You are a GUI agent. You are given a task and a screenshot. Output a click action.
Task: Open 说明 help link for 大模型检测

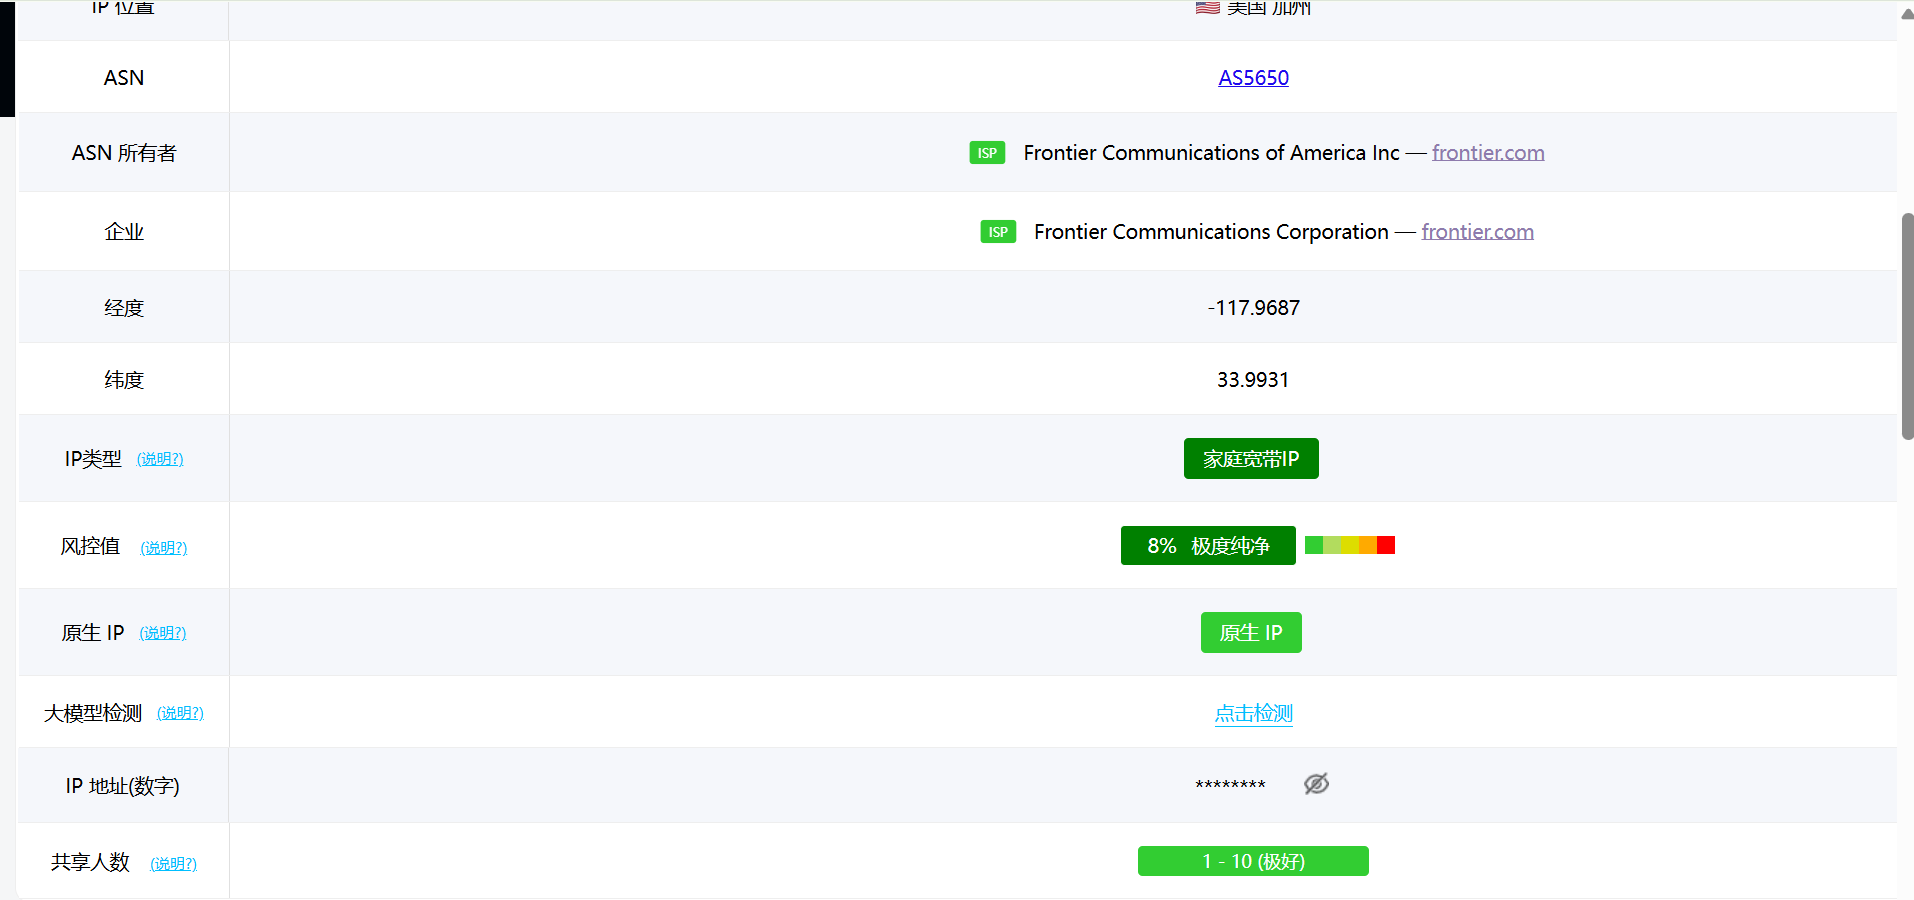tap(180, 713)
